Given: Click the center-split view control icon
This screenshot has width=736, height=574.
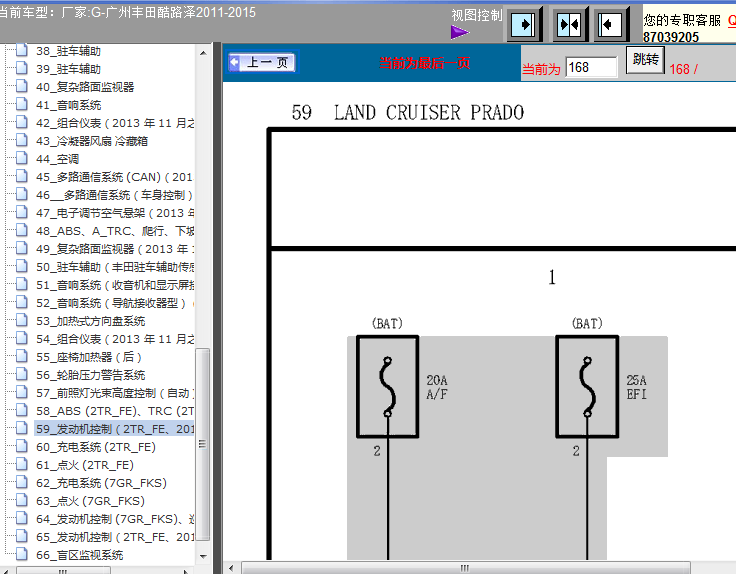Looking at the screenshot, I should click(569, 24).
